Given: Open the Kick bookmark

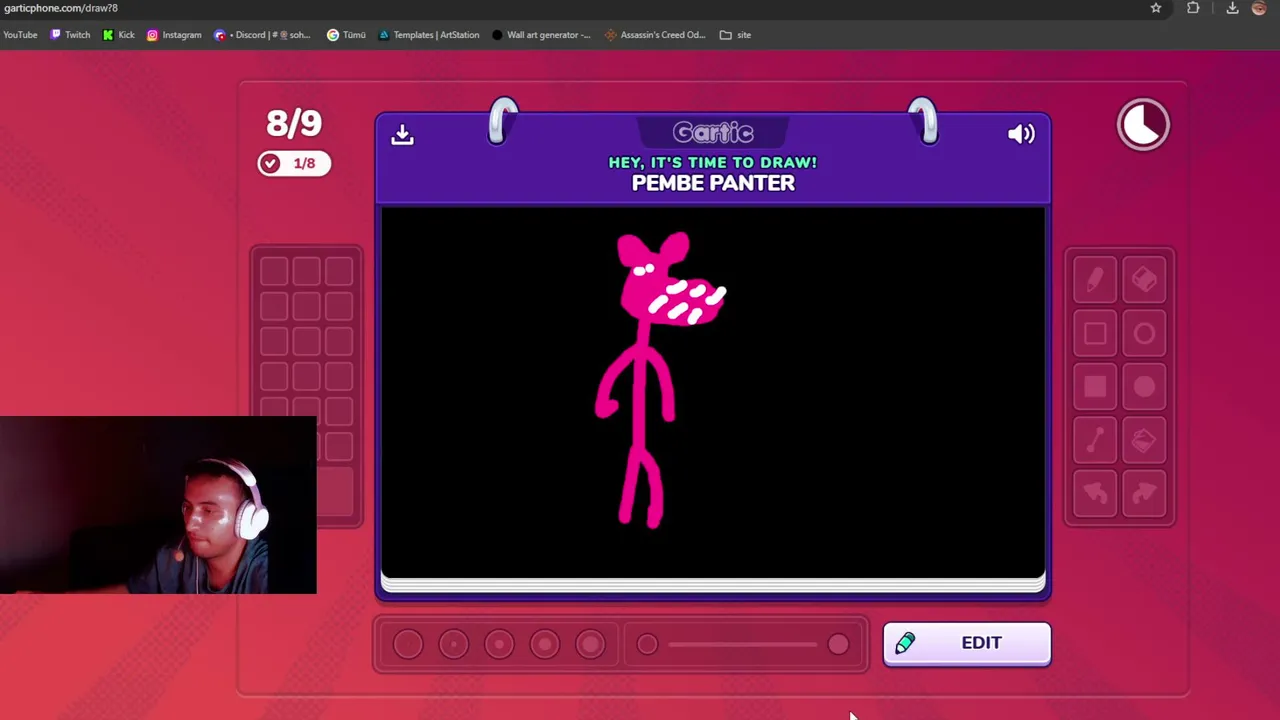Looking at the screenshot, I should [x=118, y=35].
